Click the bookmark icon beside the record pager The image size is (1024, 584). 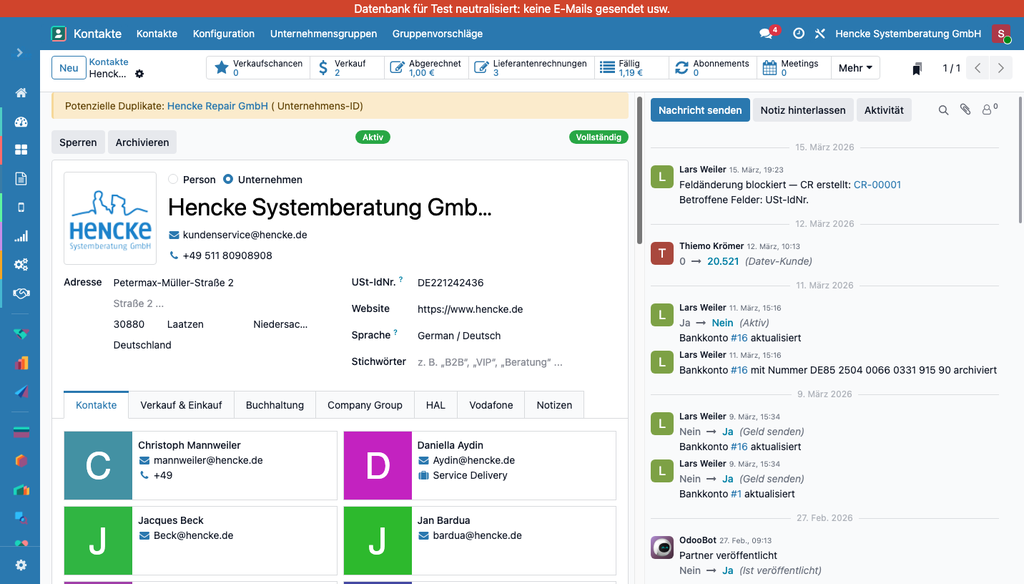(x=917, y=68)
